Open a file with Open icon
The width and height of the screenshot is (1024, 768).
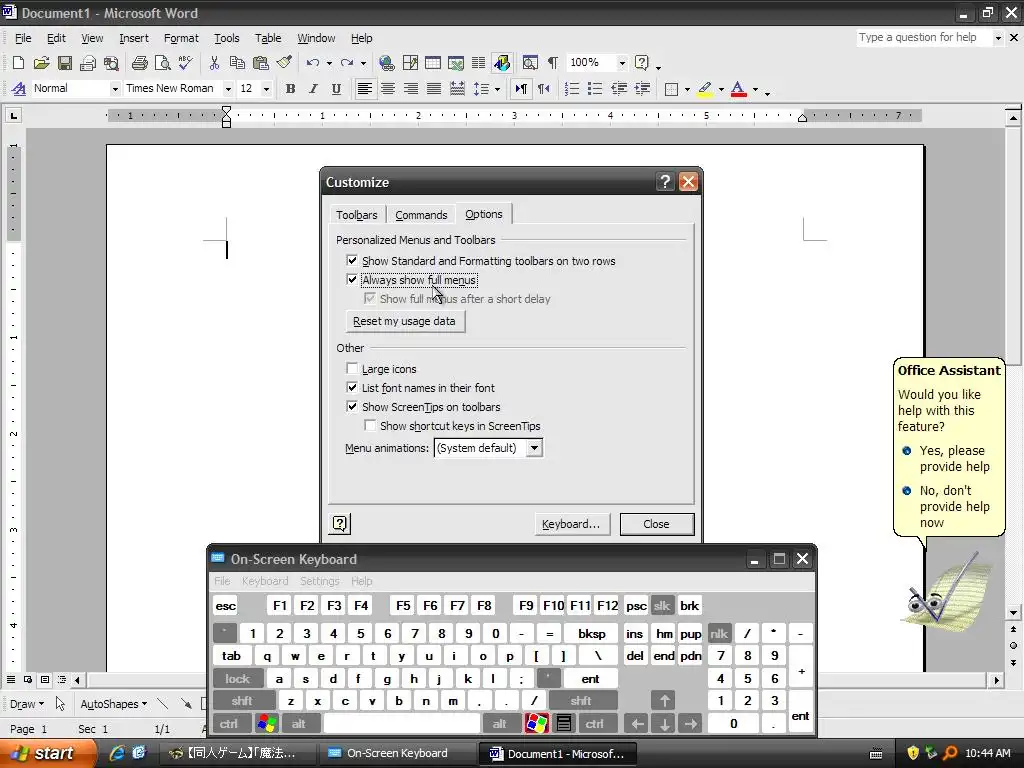pyautogui.click(x=41, y=63)
